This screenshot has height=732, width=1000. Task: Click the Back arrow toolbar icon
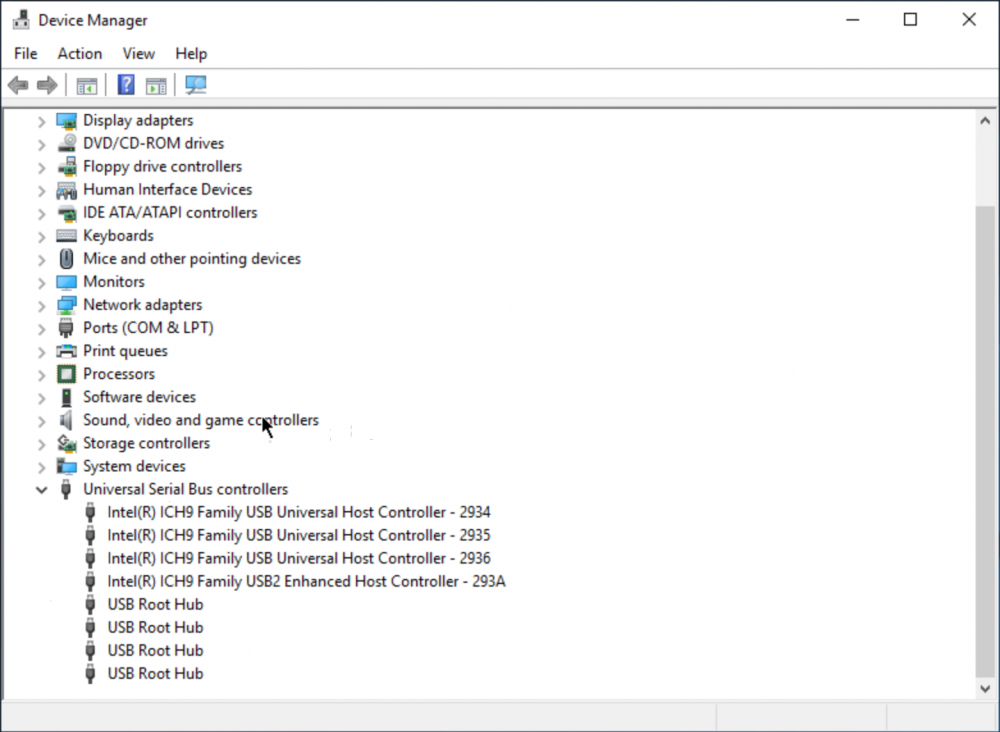coord(18,85)
